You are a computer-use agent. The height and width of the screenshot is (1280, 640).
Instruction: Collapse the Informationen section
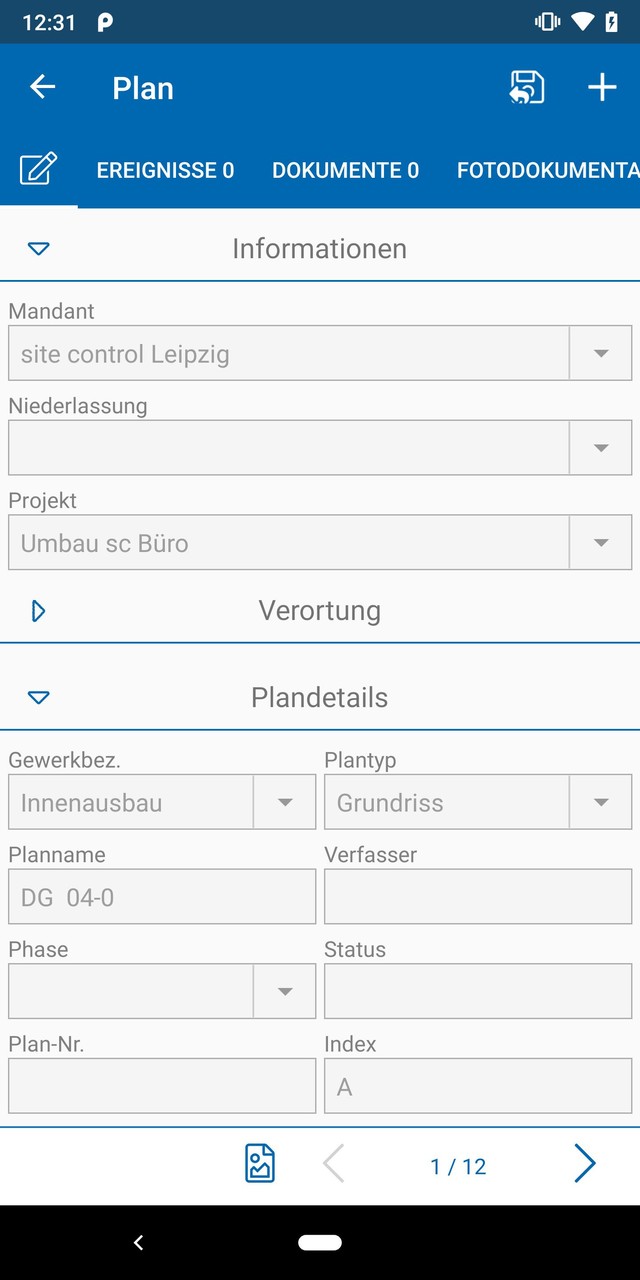[x=38, y=247]
